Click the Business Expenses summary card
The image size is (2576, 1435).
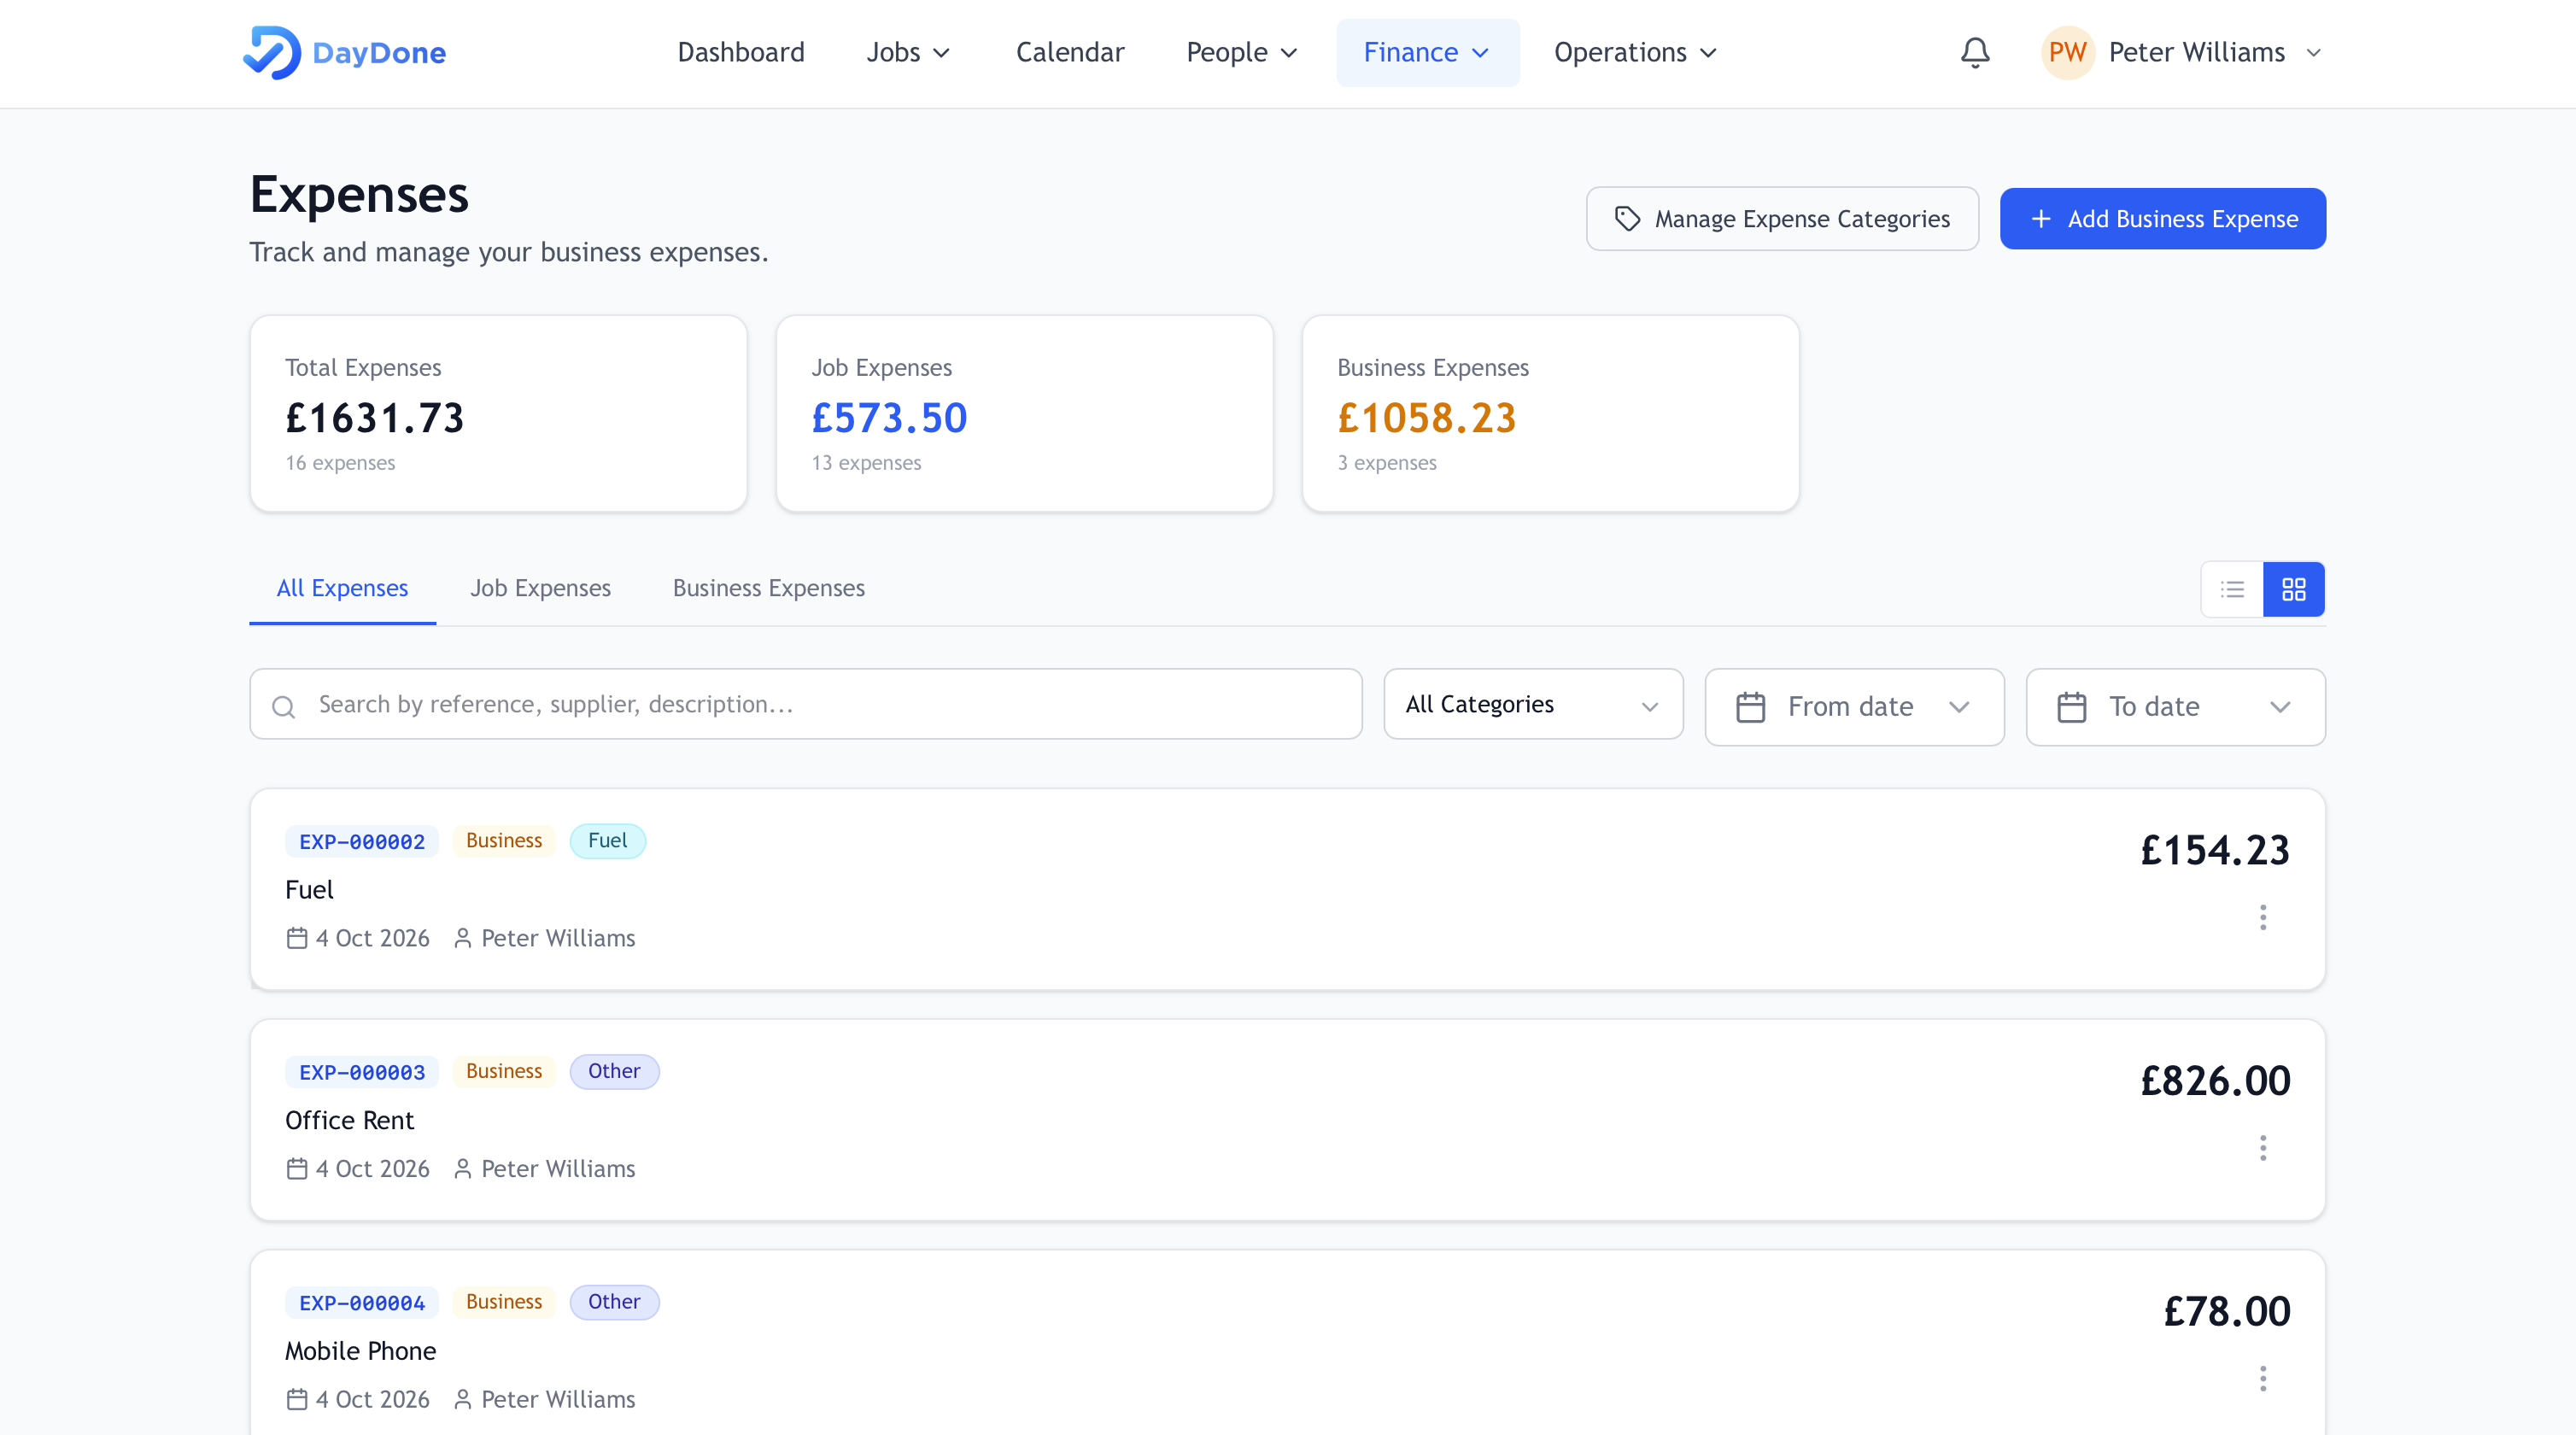click(1550, 414)
